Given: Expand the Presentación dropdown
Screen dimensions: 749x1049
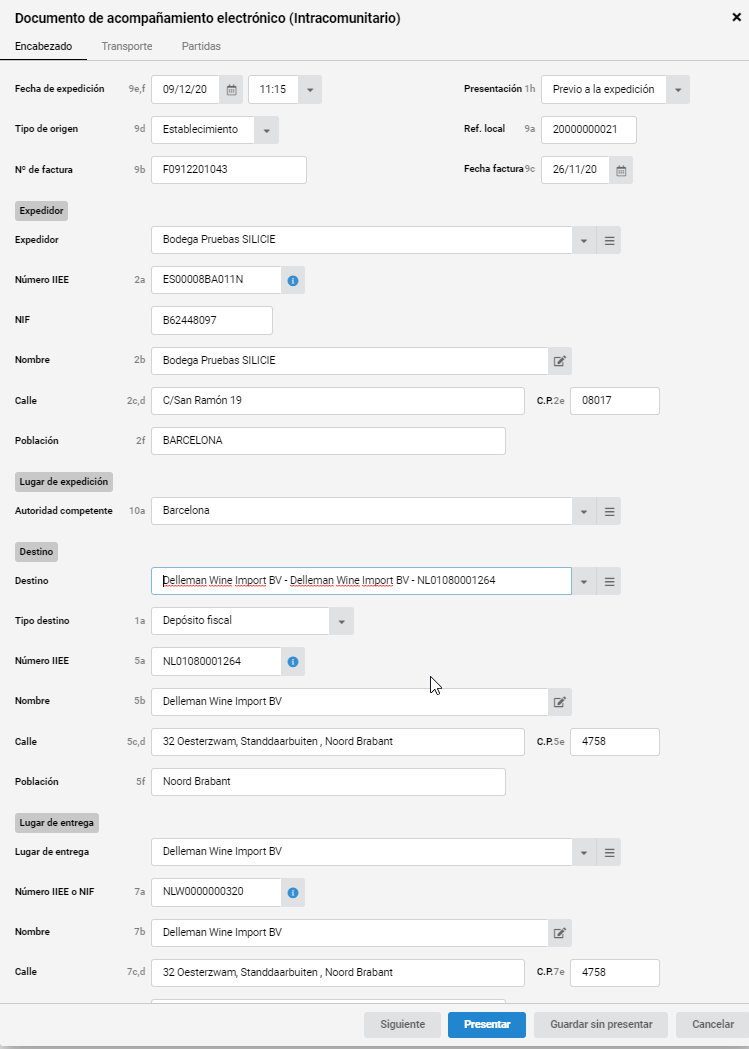Looking at the screenshot, I should click(x=677, y=90).
